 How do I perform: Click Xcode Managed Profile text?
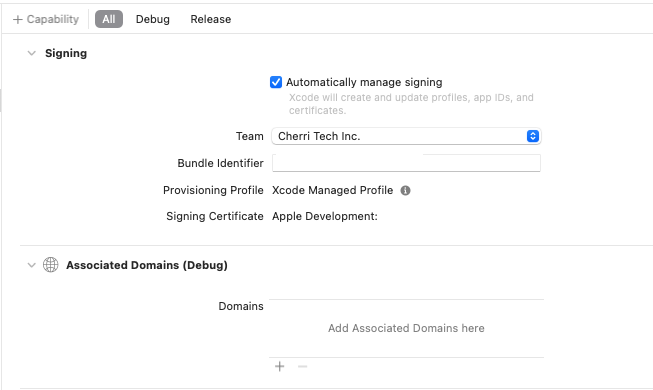(332, 190)
